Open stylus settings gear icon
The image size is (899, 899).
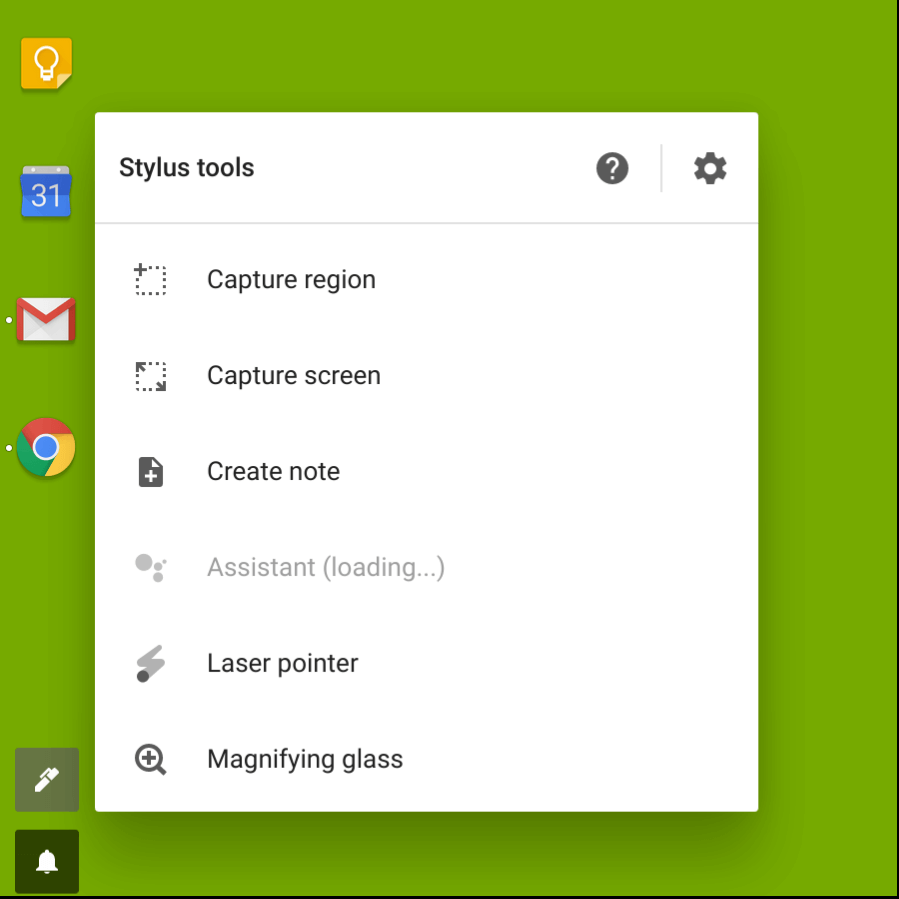tap(710, 168)
